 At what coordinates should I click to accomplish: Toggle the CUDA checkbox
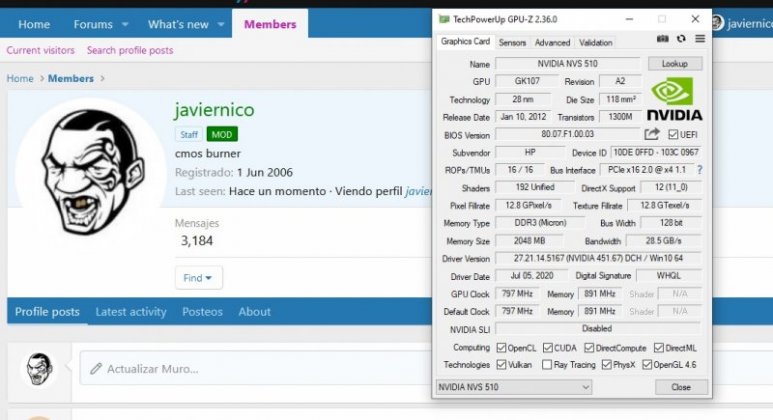pyautogui.click(x=548, y=348)
